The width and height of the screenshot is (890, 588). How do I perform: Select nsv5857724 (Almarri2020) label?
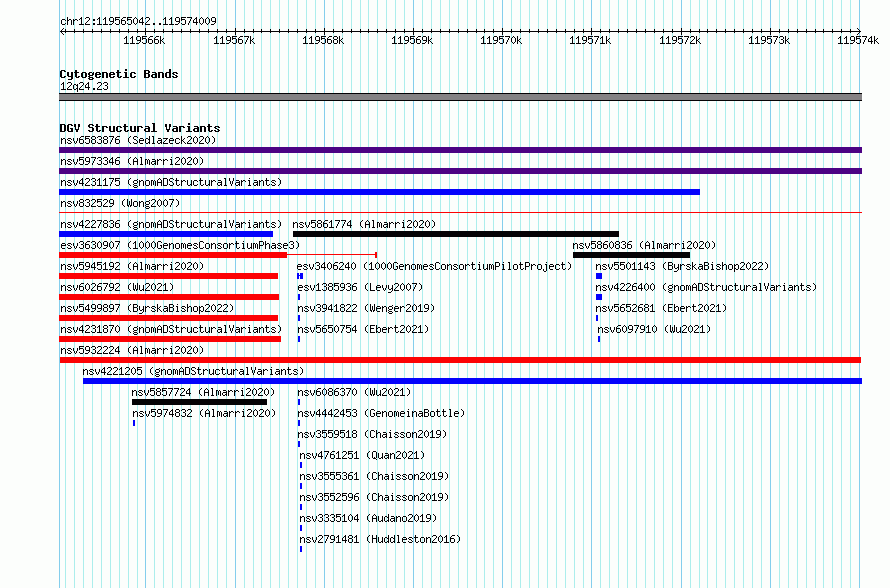[x=203, y=392]
